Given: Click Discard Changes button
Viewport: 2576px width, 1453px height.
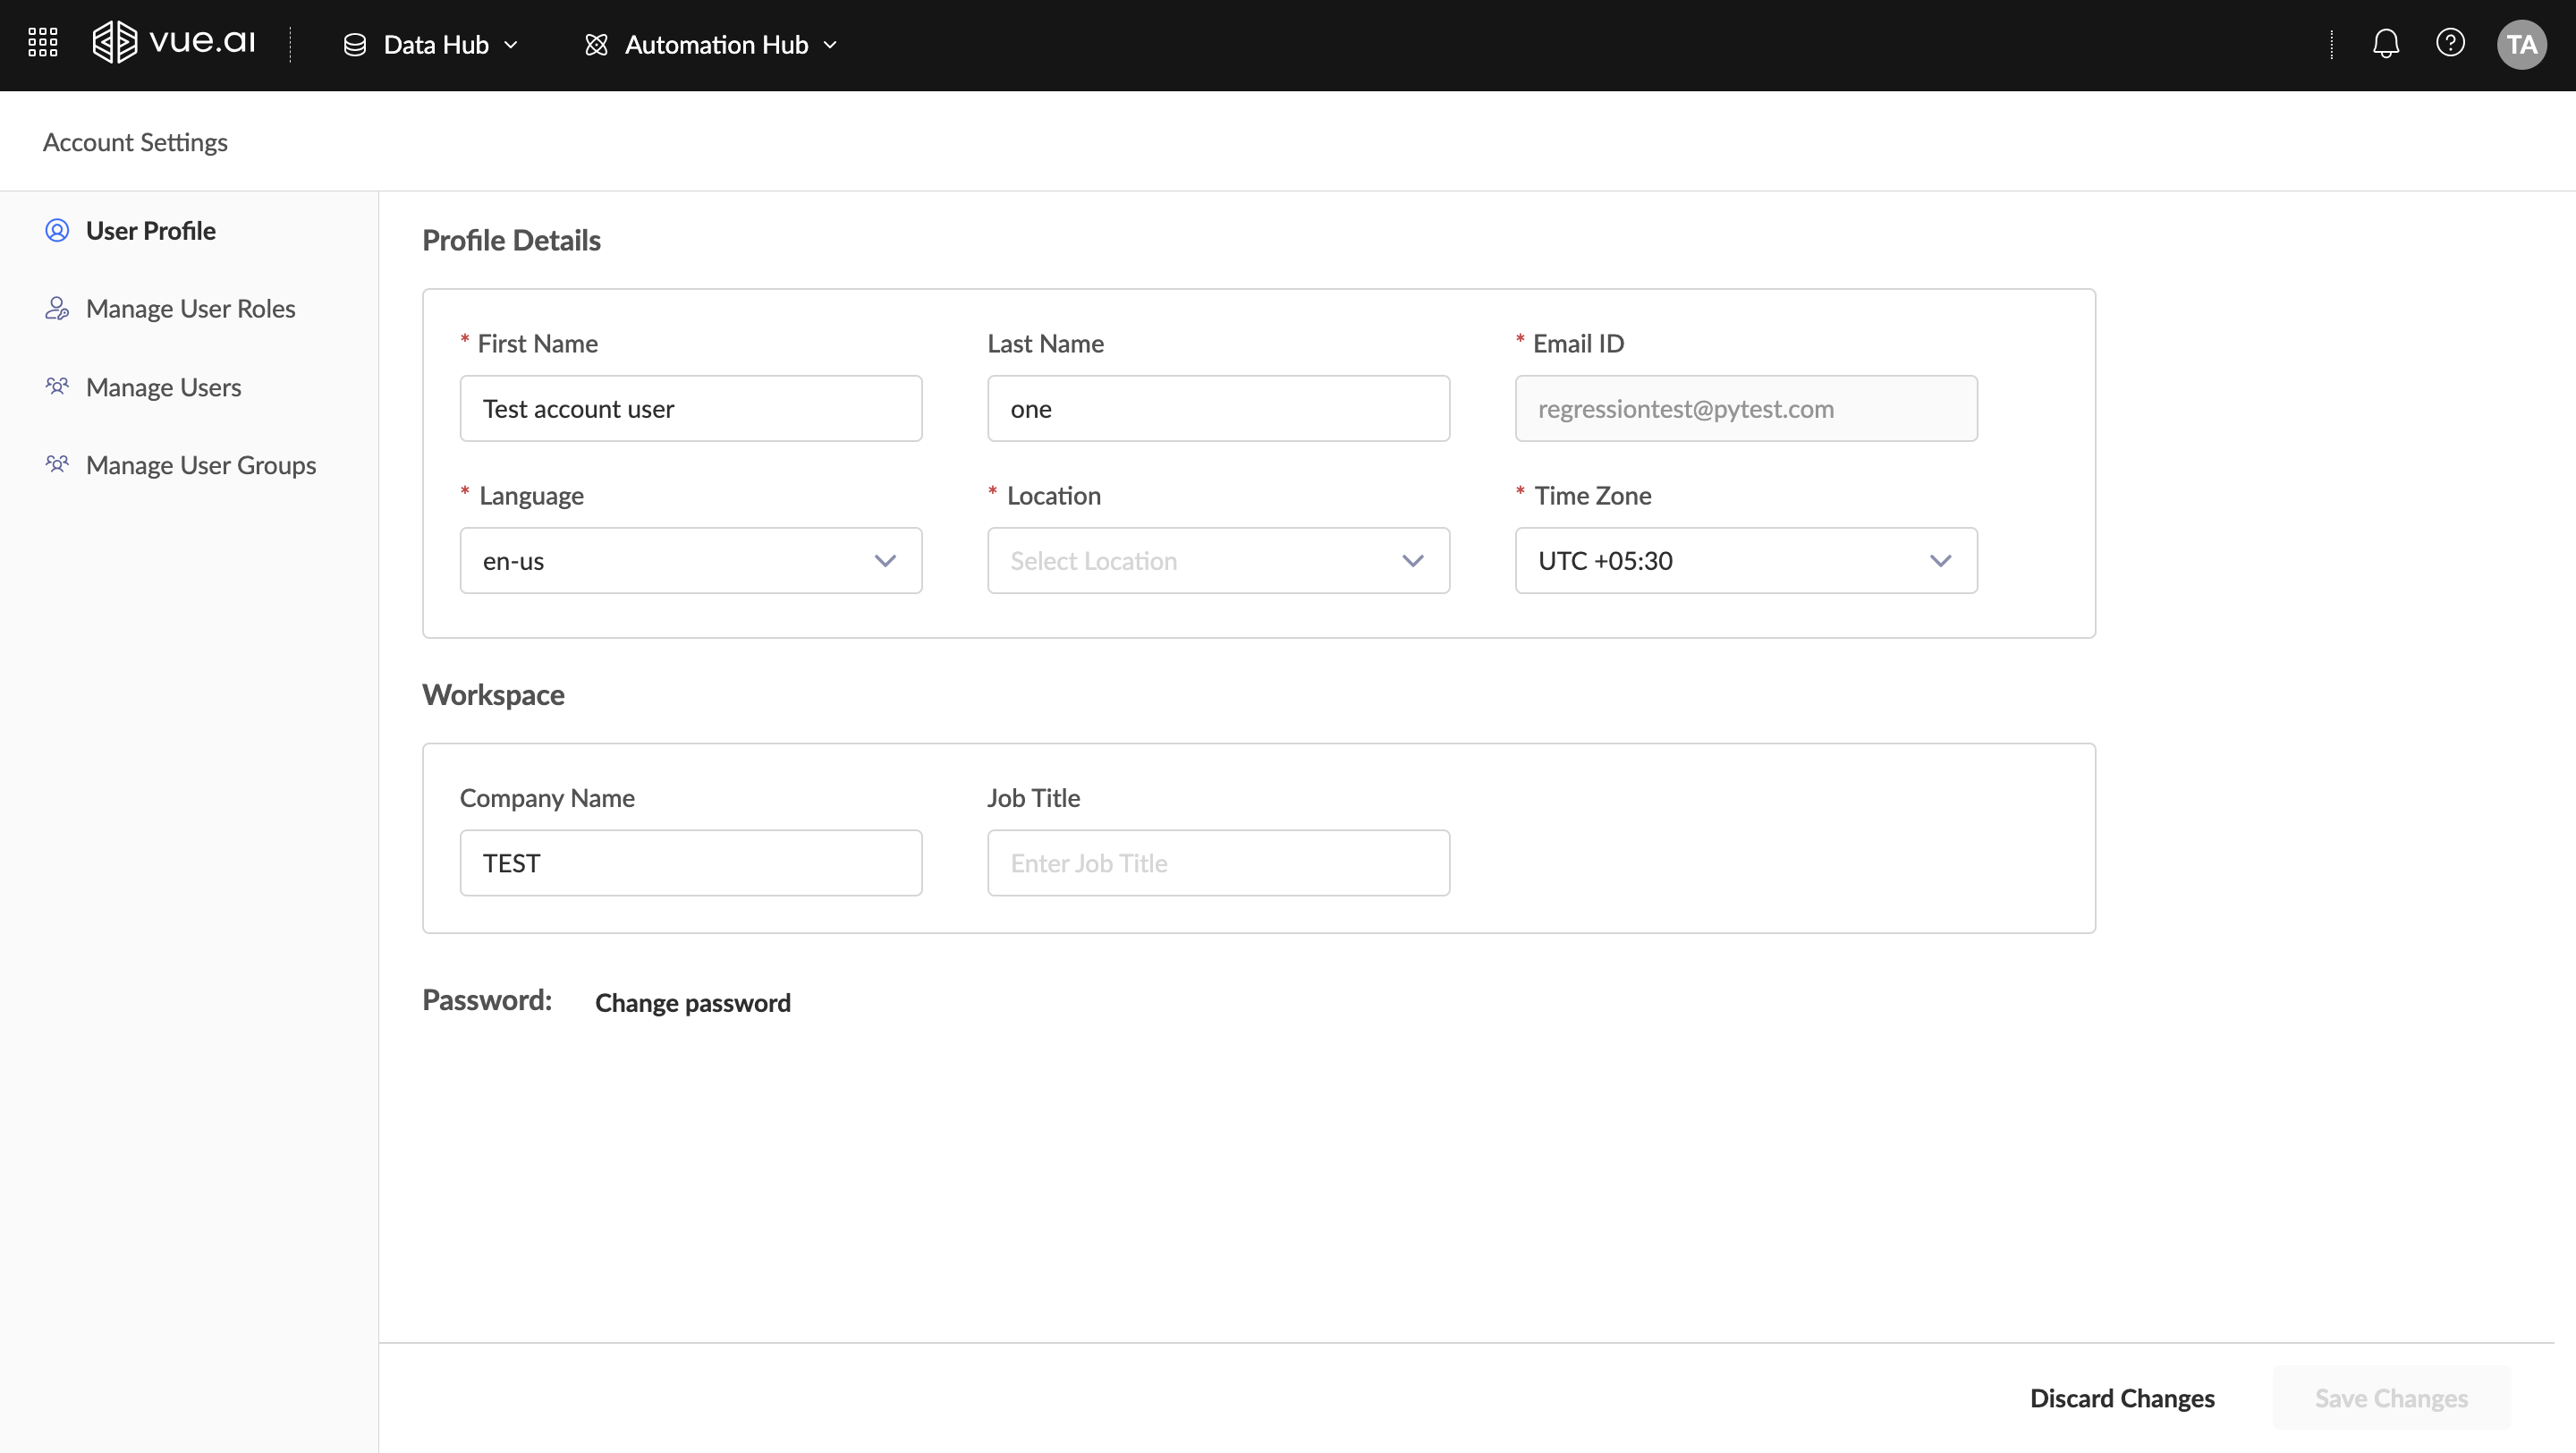Looking at the screenshot, I should pyautogui.click(x=2122, y=1398).
